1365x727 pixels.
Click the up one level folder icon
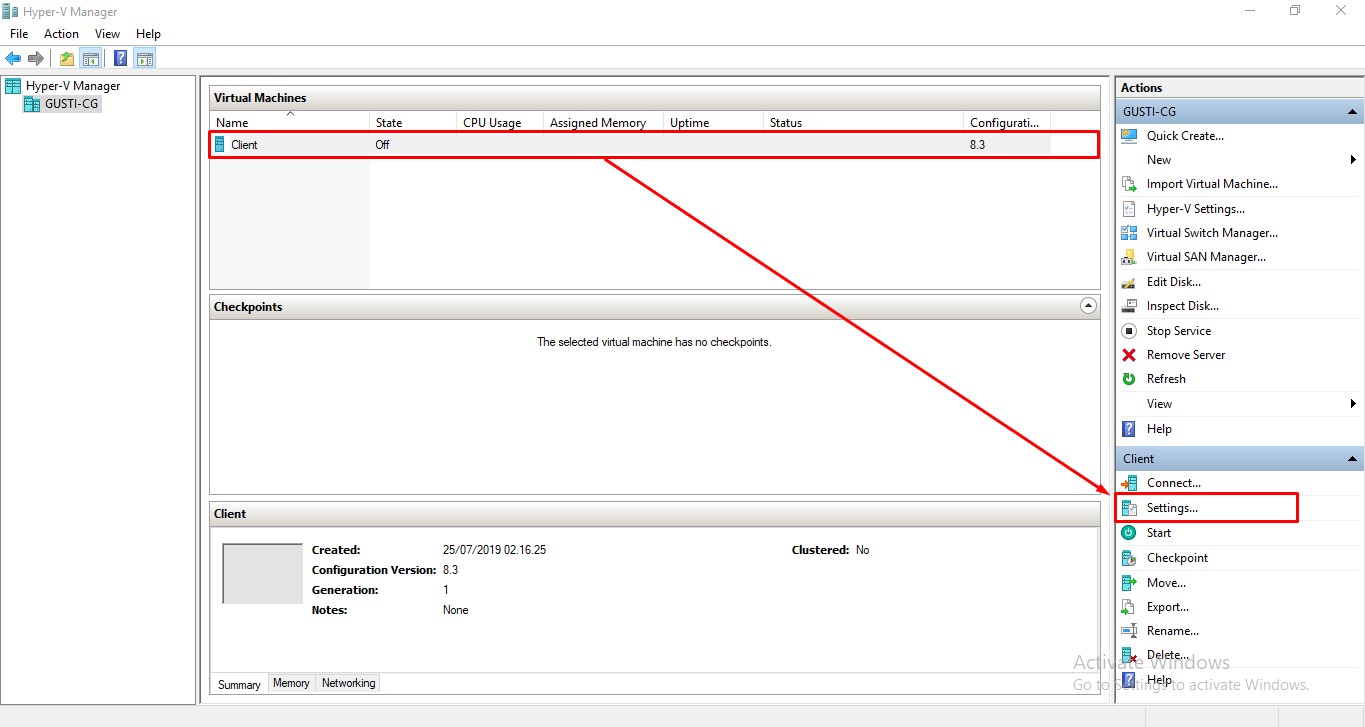(67, 58)
